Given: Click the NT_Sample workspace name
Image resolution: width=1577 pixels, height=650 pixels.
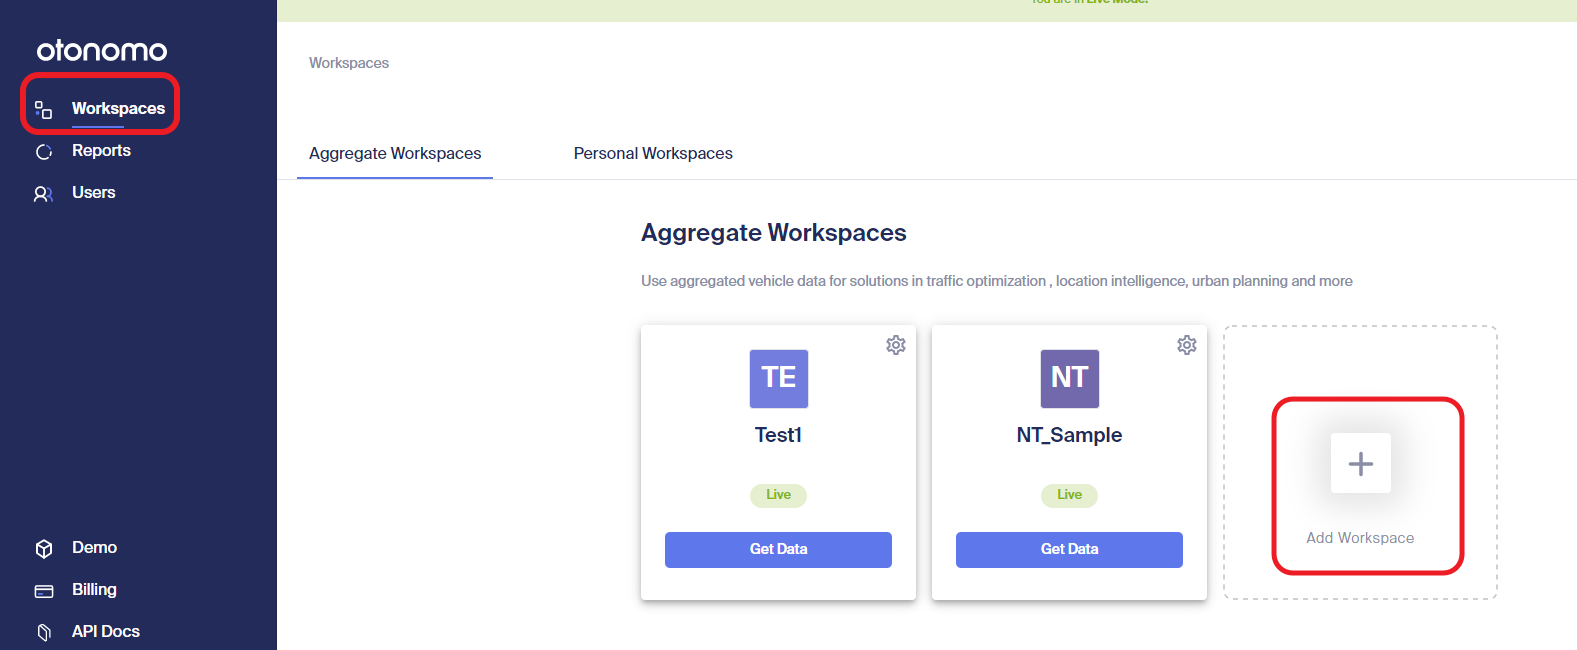Looking at the screenshot, I should coord(1069,435).
